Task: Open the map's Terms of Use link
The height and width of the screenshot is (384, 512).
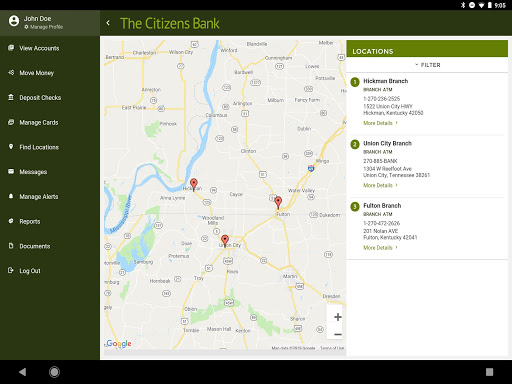Action: click(x=332, y=348)
